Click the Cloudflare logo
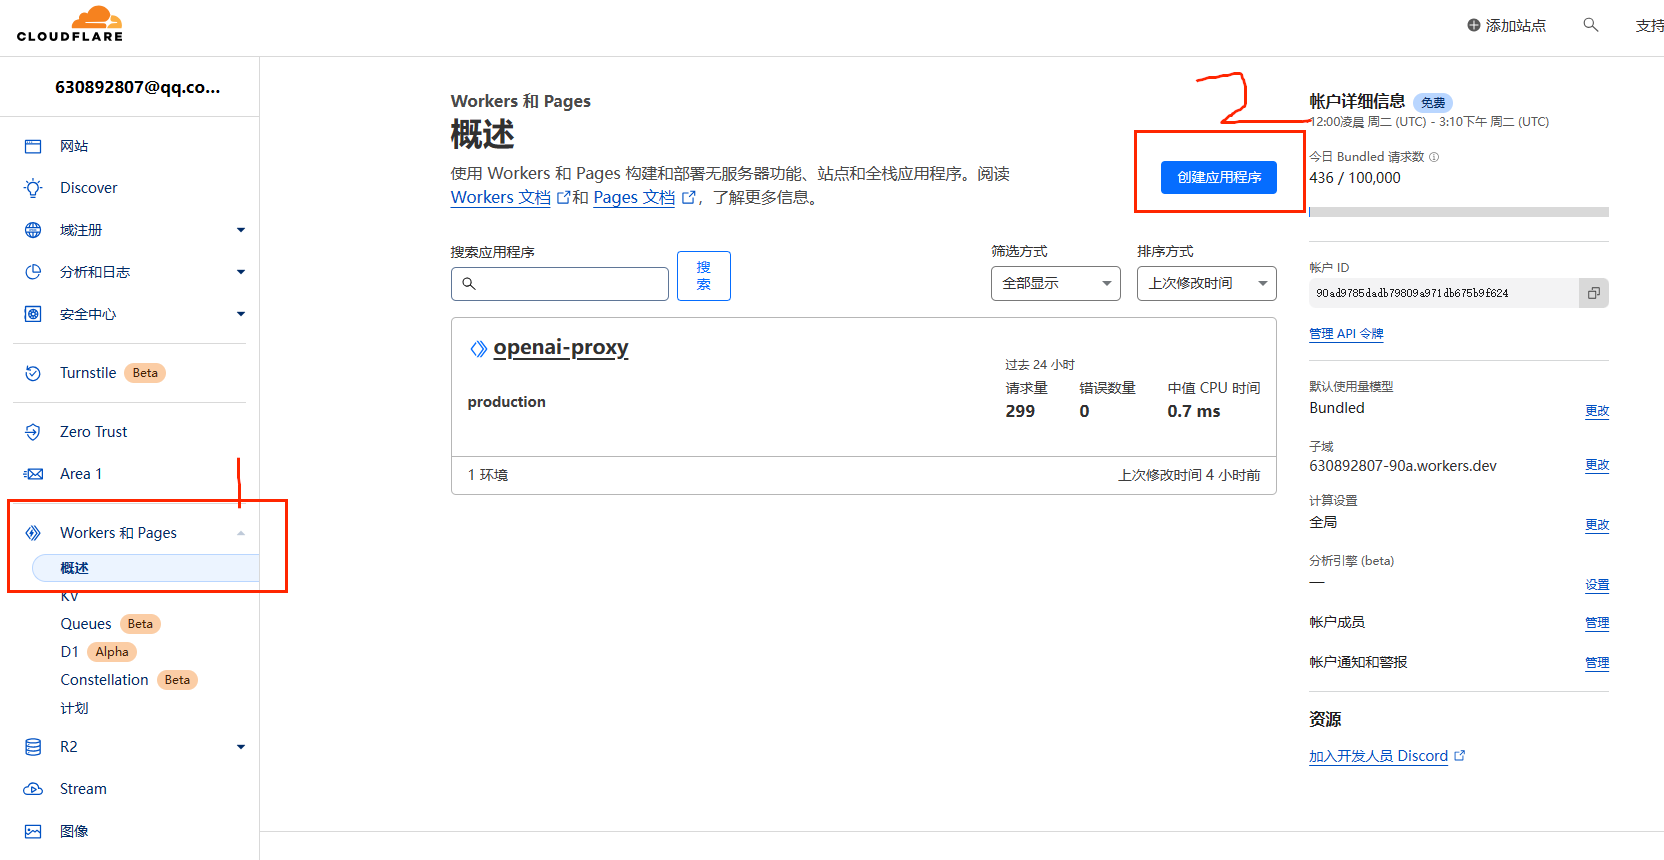 (x=70, y=24)
